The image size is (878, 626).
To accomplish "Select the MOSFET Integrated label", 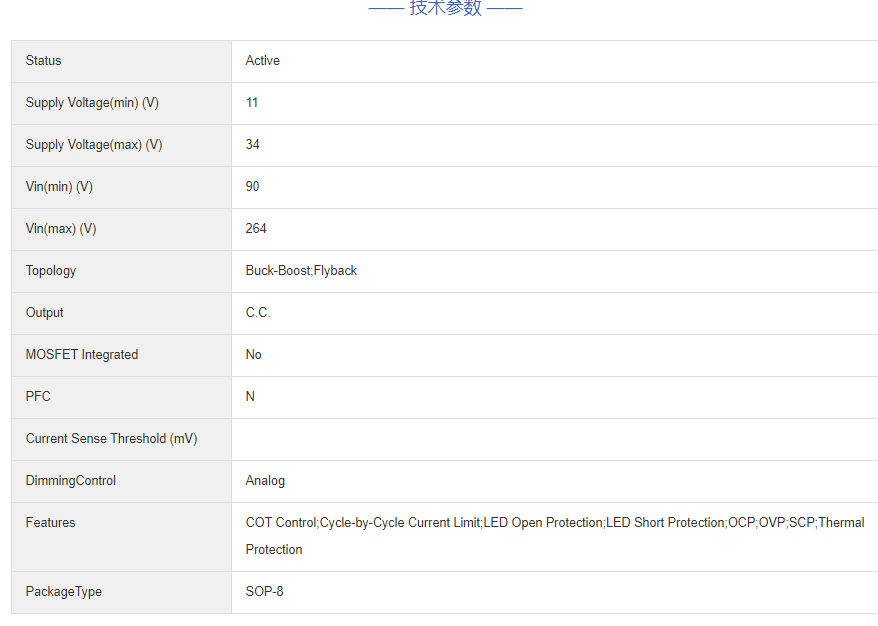I will (x=82, y=355).
